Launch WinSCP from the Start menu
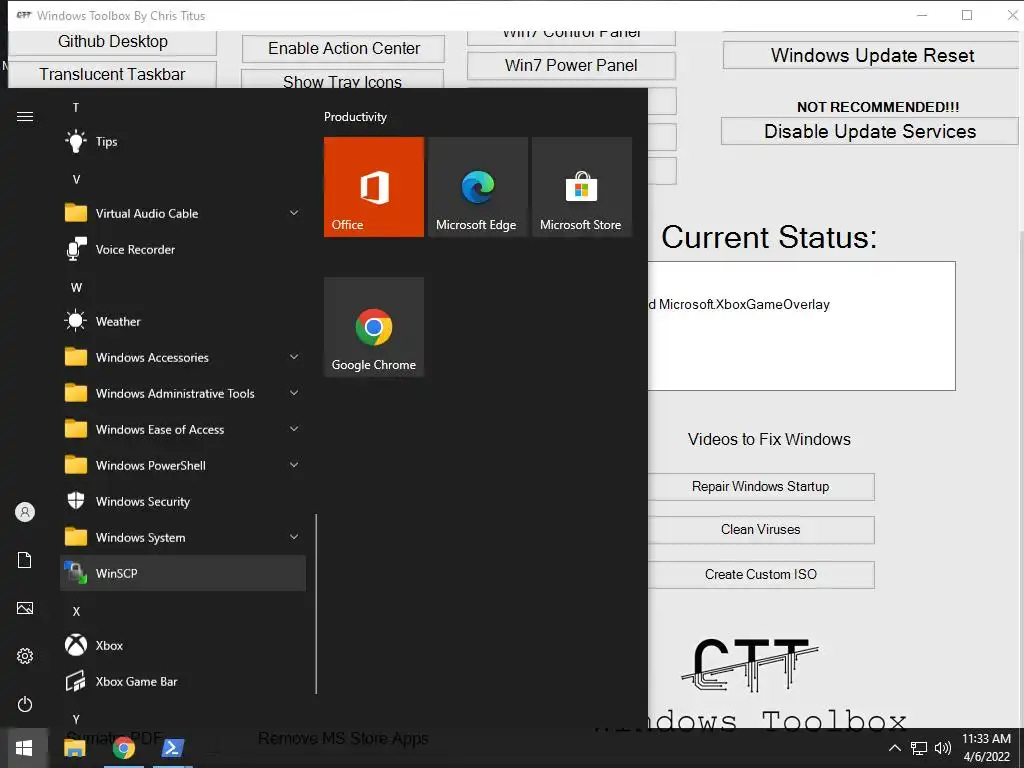The width and height of the screenshot is (1024, 768). [182, 573]
